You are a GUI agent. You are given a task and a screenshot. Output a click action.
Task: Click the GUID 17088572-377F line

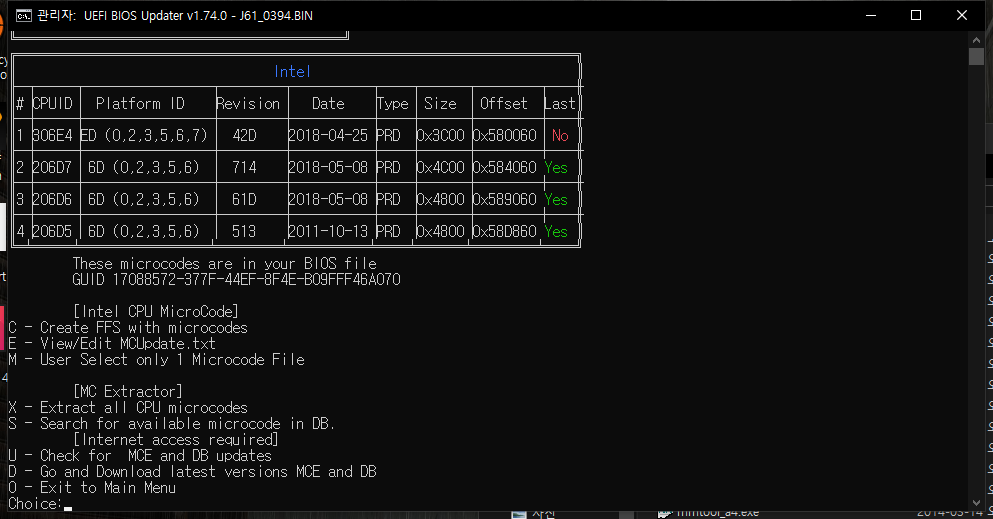[236, 279]
